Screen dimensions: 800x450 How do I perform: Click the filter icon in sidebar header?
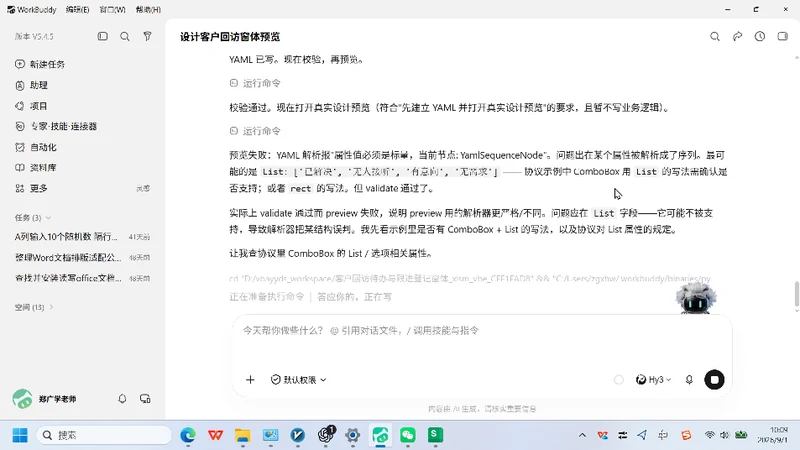click(147, 36)
